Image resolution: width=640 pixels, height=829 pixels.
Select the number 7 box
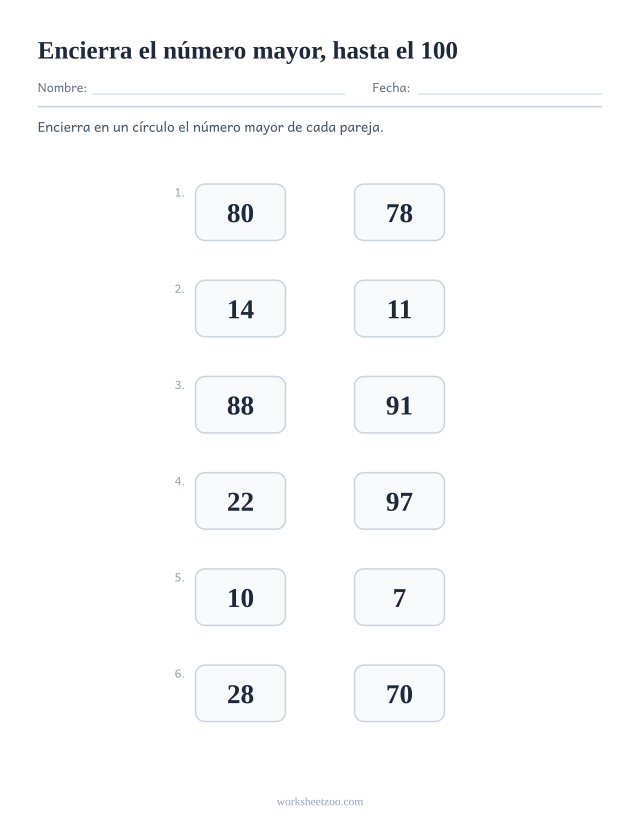(x=399, y=597)
